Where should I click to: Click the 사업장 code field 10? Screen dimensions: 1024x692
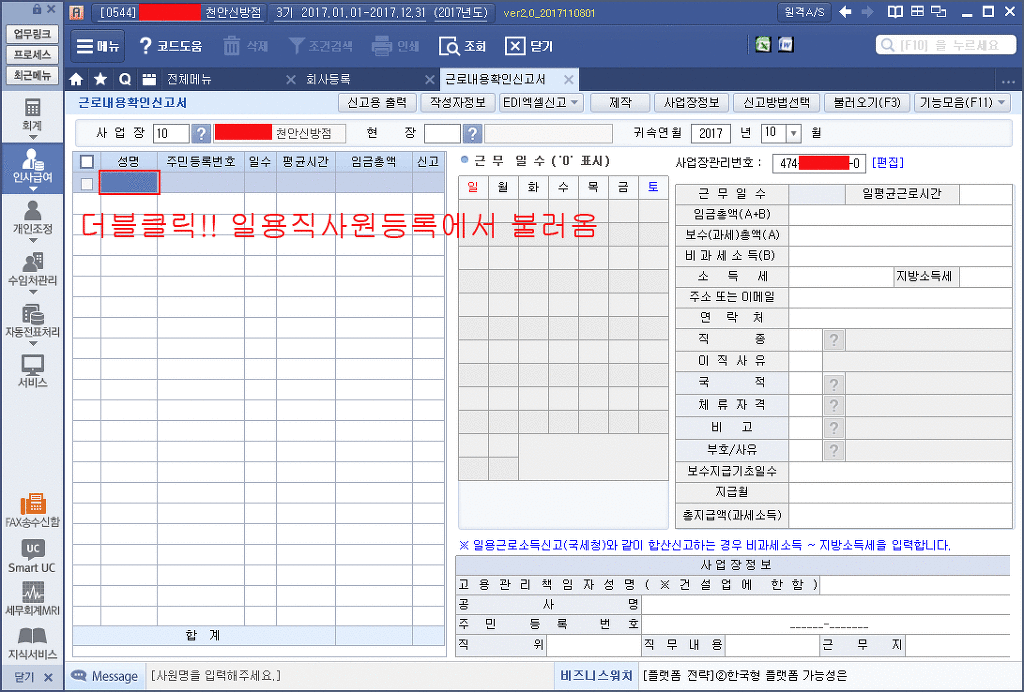170,133
